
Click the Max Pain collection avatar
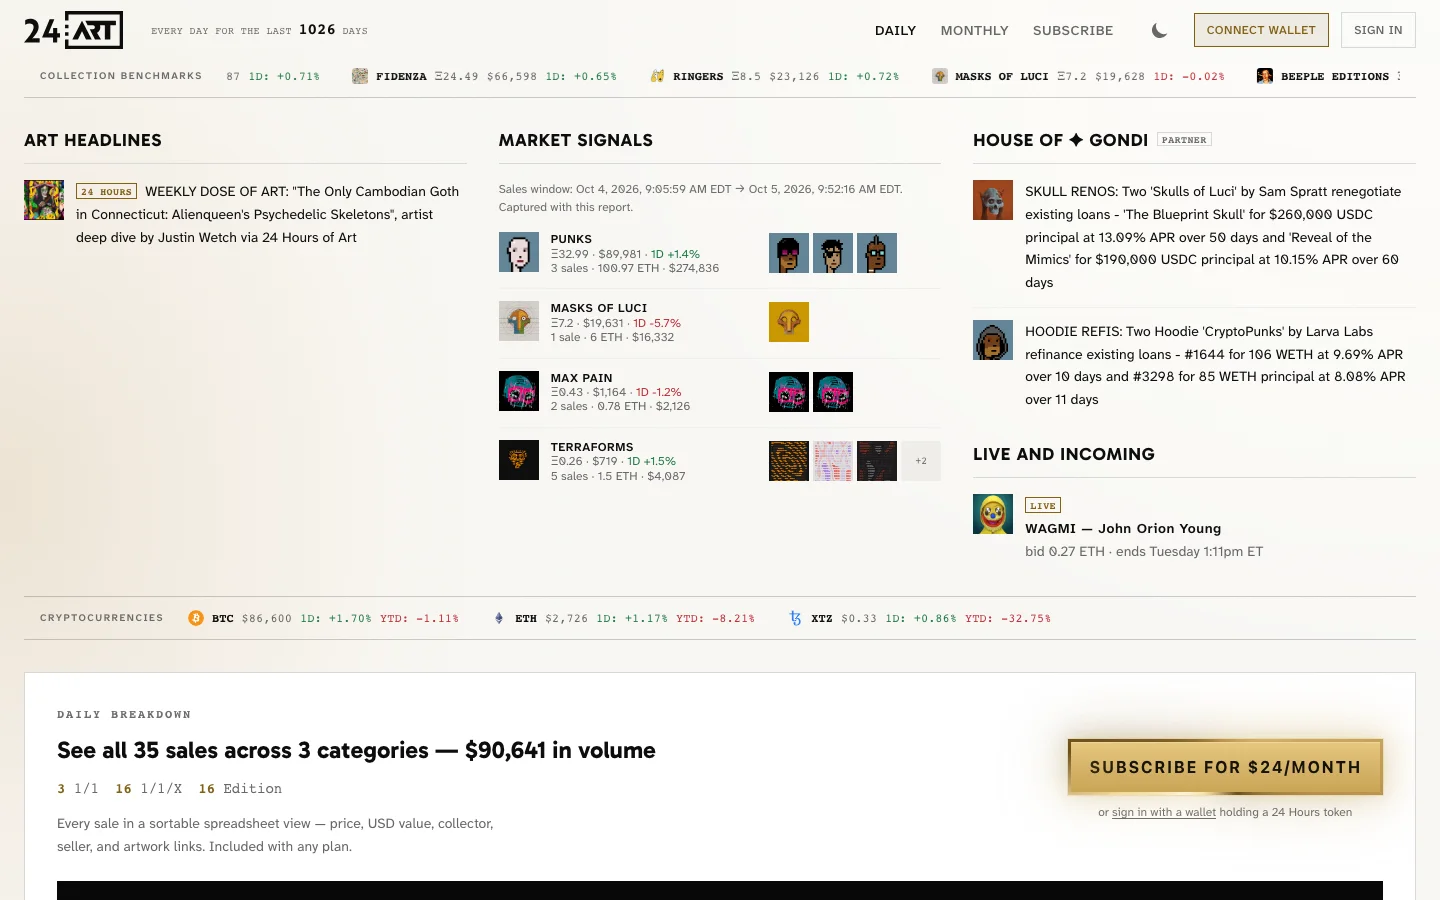[519, 391]
